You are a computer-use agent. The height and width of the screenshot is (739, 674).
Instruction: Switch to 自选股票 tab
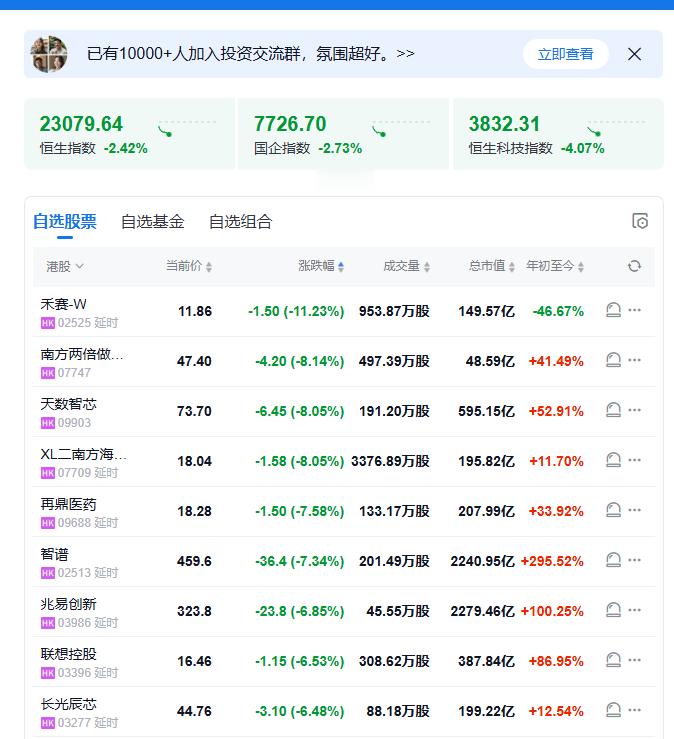[65, 222]
